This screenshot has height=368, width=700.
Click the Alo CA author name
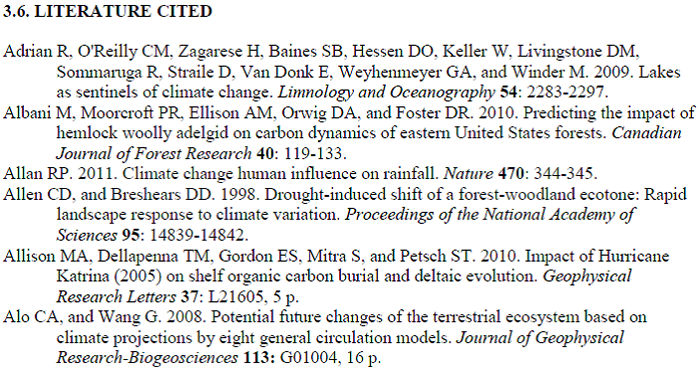tap(32, 318)
